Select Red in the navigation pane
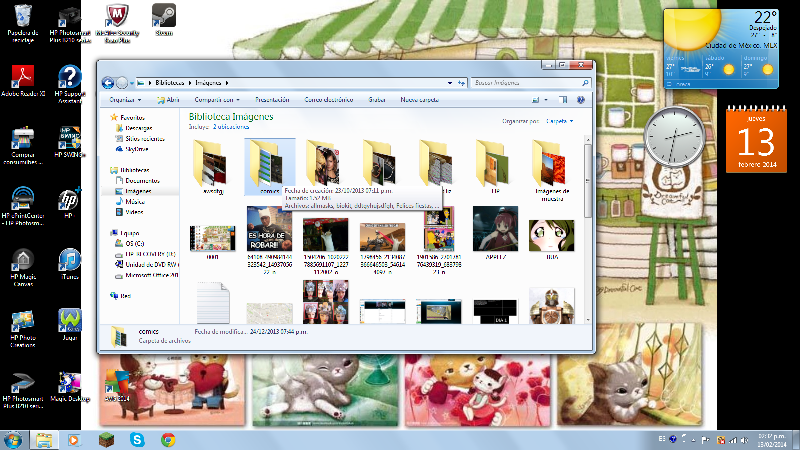The image size is (800, 450). (x=121, y=296)
